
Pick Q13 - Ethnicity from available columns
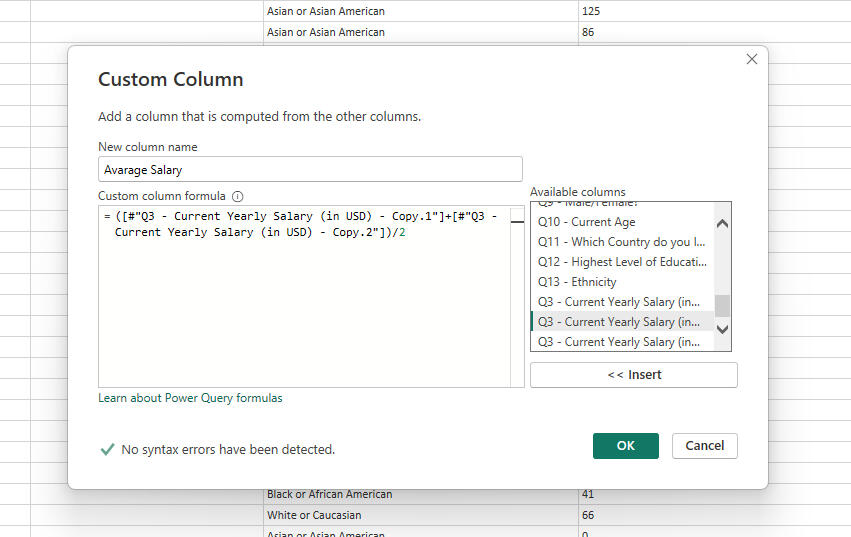tap(577, 282)
